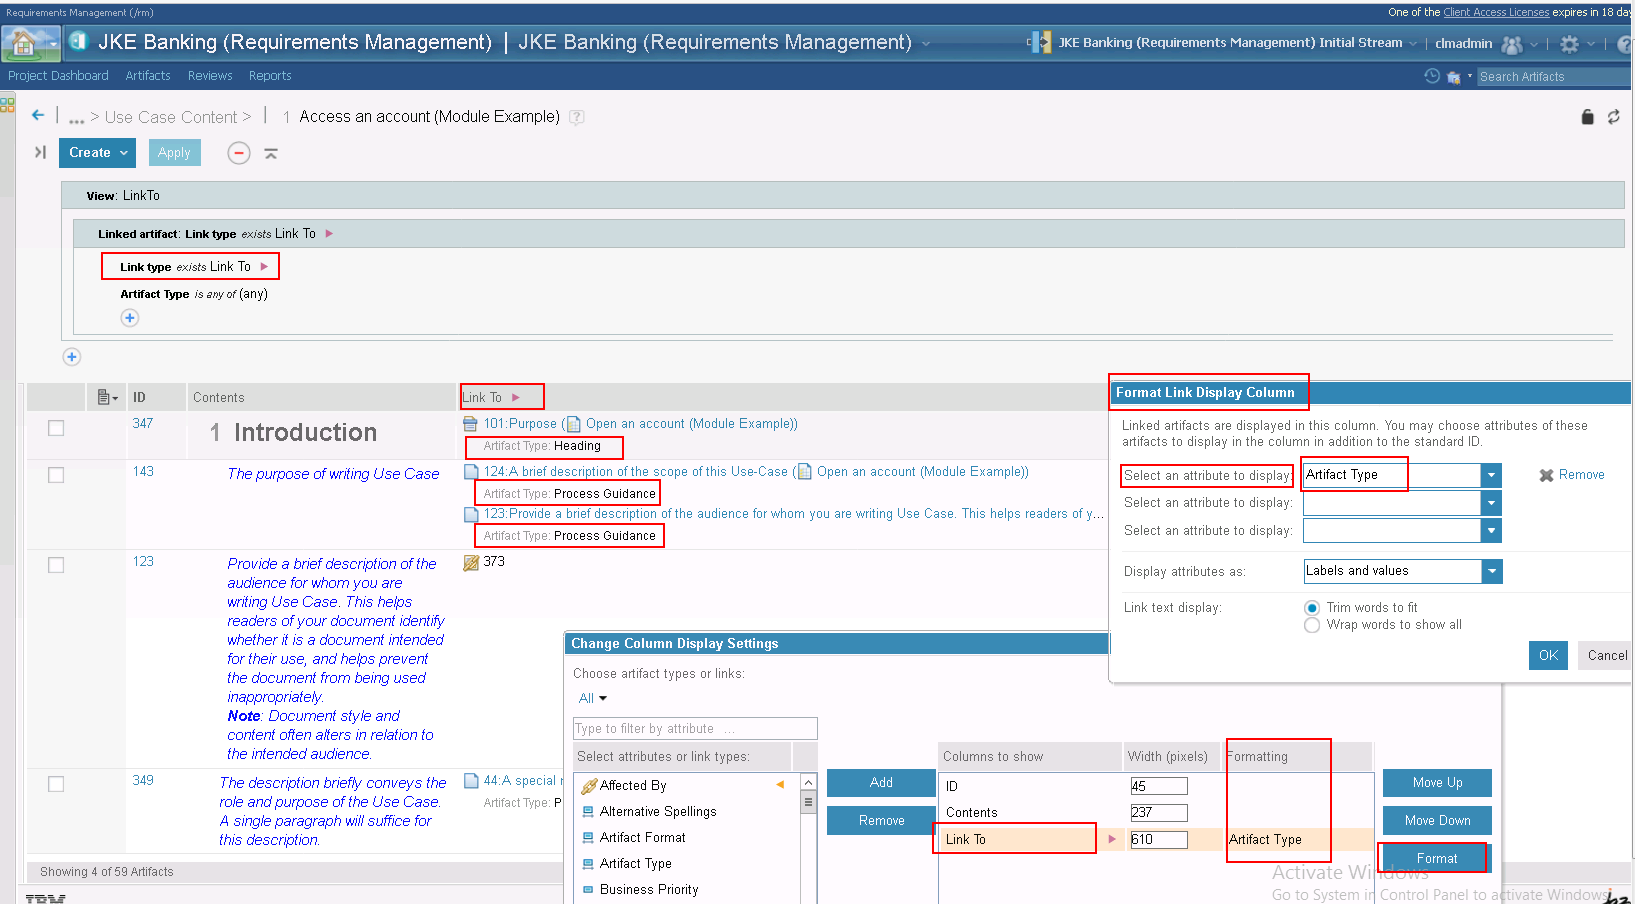Check the box for artifact 143
The height and width of the screenshot is (904, 1635).
pos(56,475)
